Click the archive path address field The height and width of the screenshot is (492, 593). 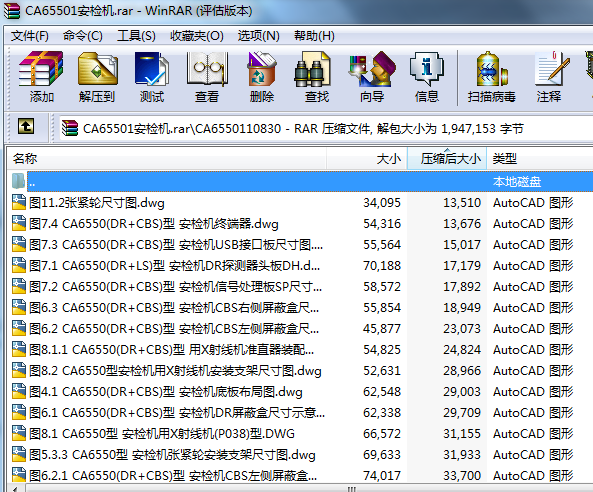coord(326,129)
